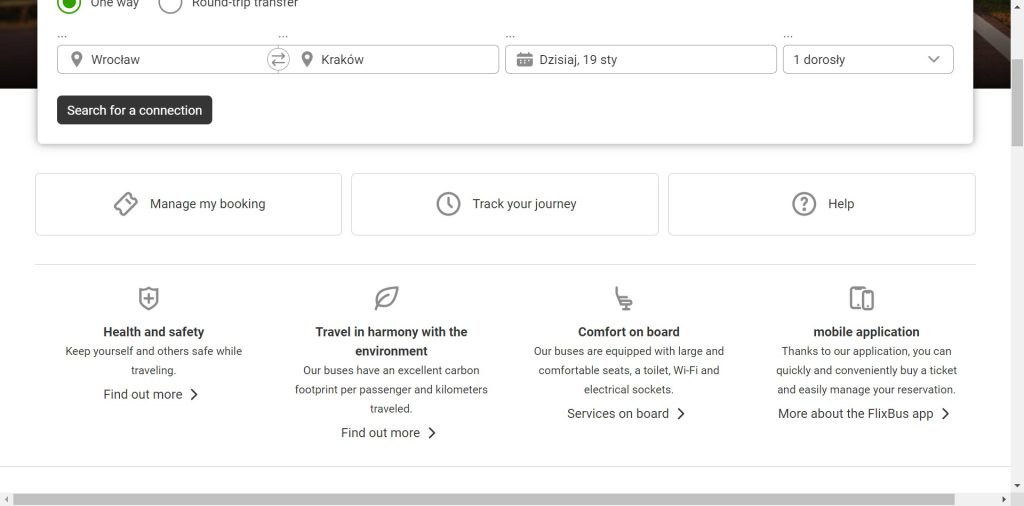The height and width of the screenshot is (506, 1024).
Task: Click the swap origin and destination arrows icon
Action: point(278,59)
